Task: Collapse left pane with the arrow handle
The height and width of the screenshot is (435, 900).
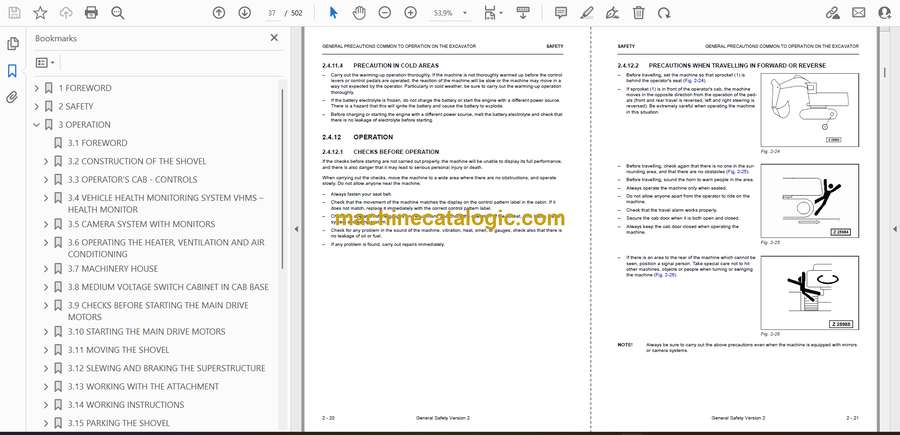Action: tap(296, 229)
